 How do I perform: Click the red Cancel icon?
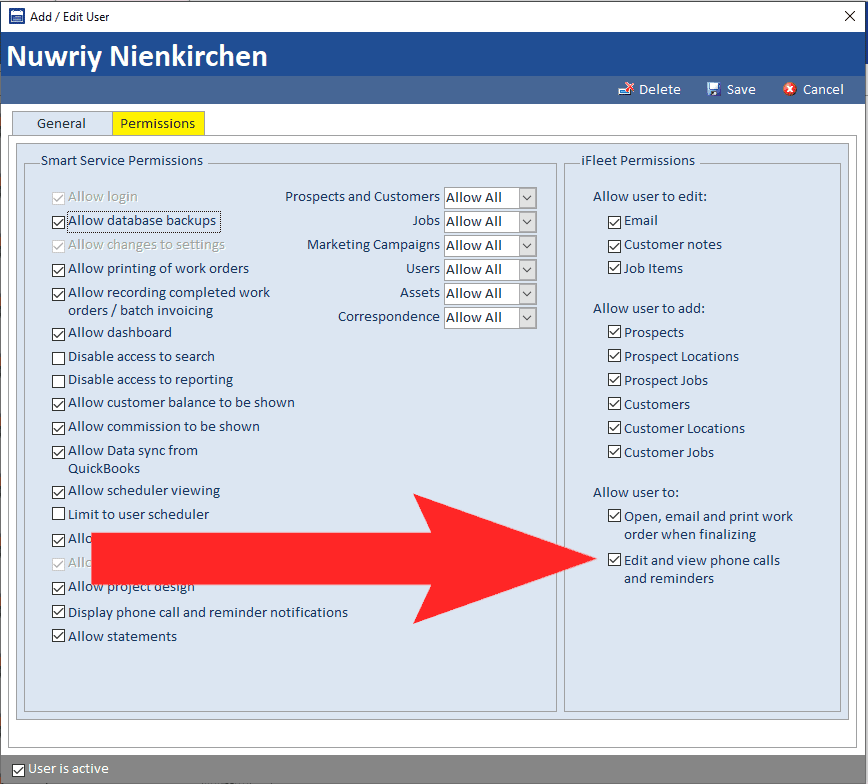[x=789, y=89]
